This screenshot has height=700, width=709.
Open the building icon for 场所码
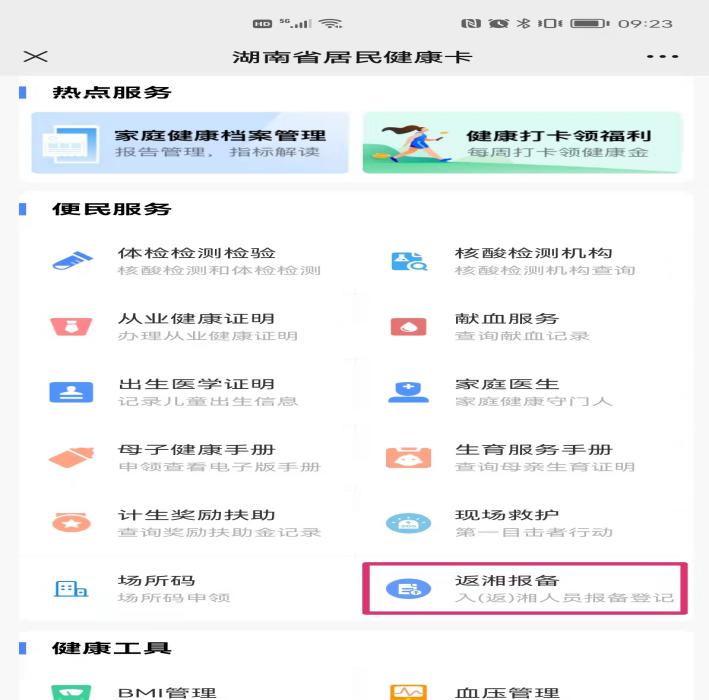71,588
